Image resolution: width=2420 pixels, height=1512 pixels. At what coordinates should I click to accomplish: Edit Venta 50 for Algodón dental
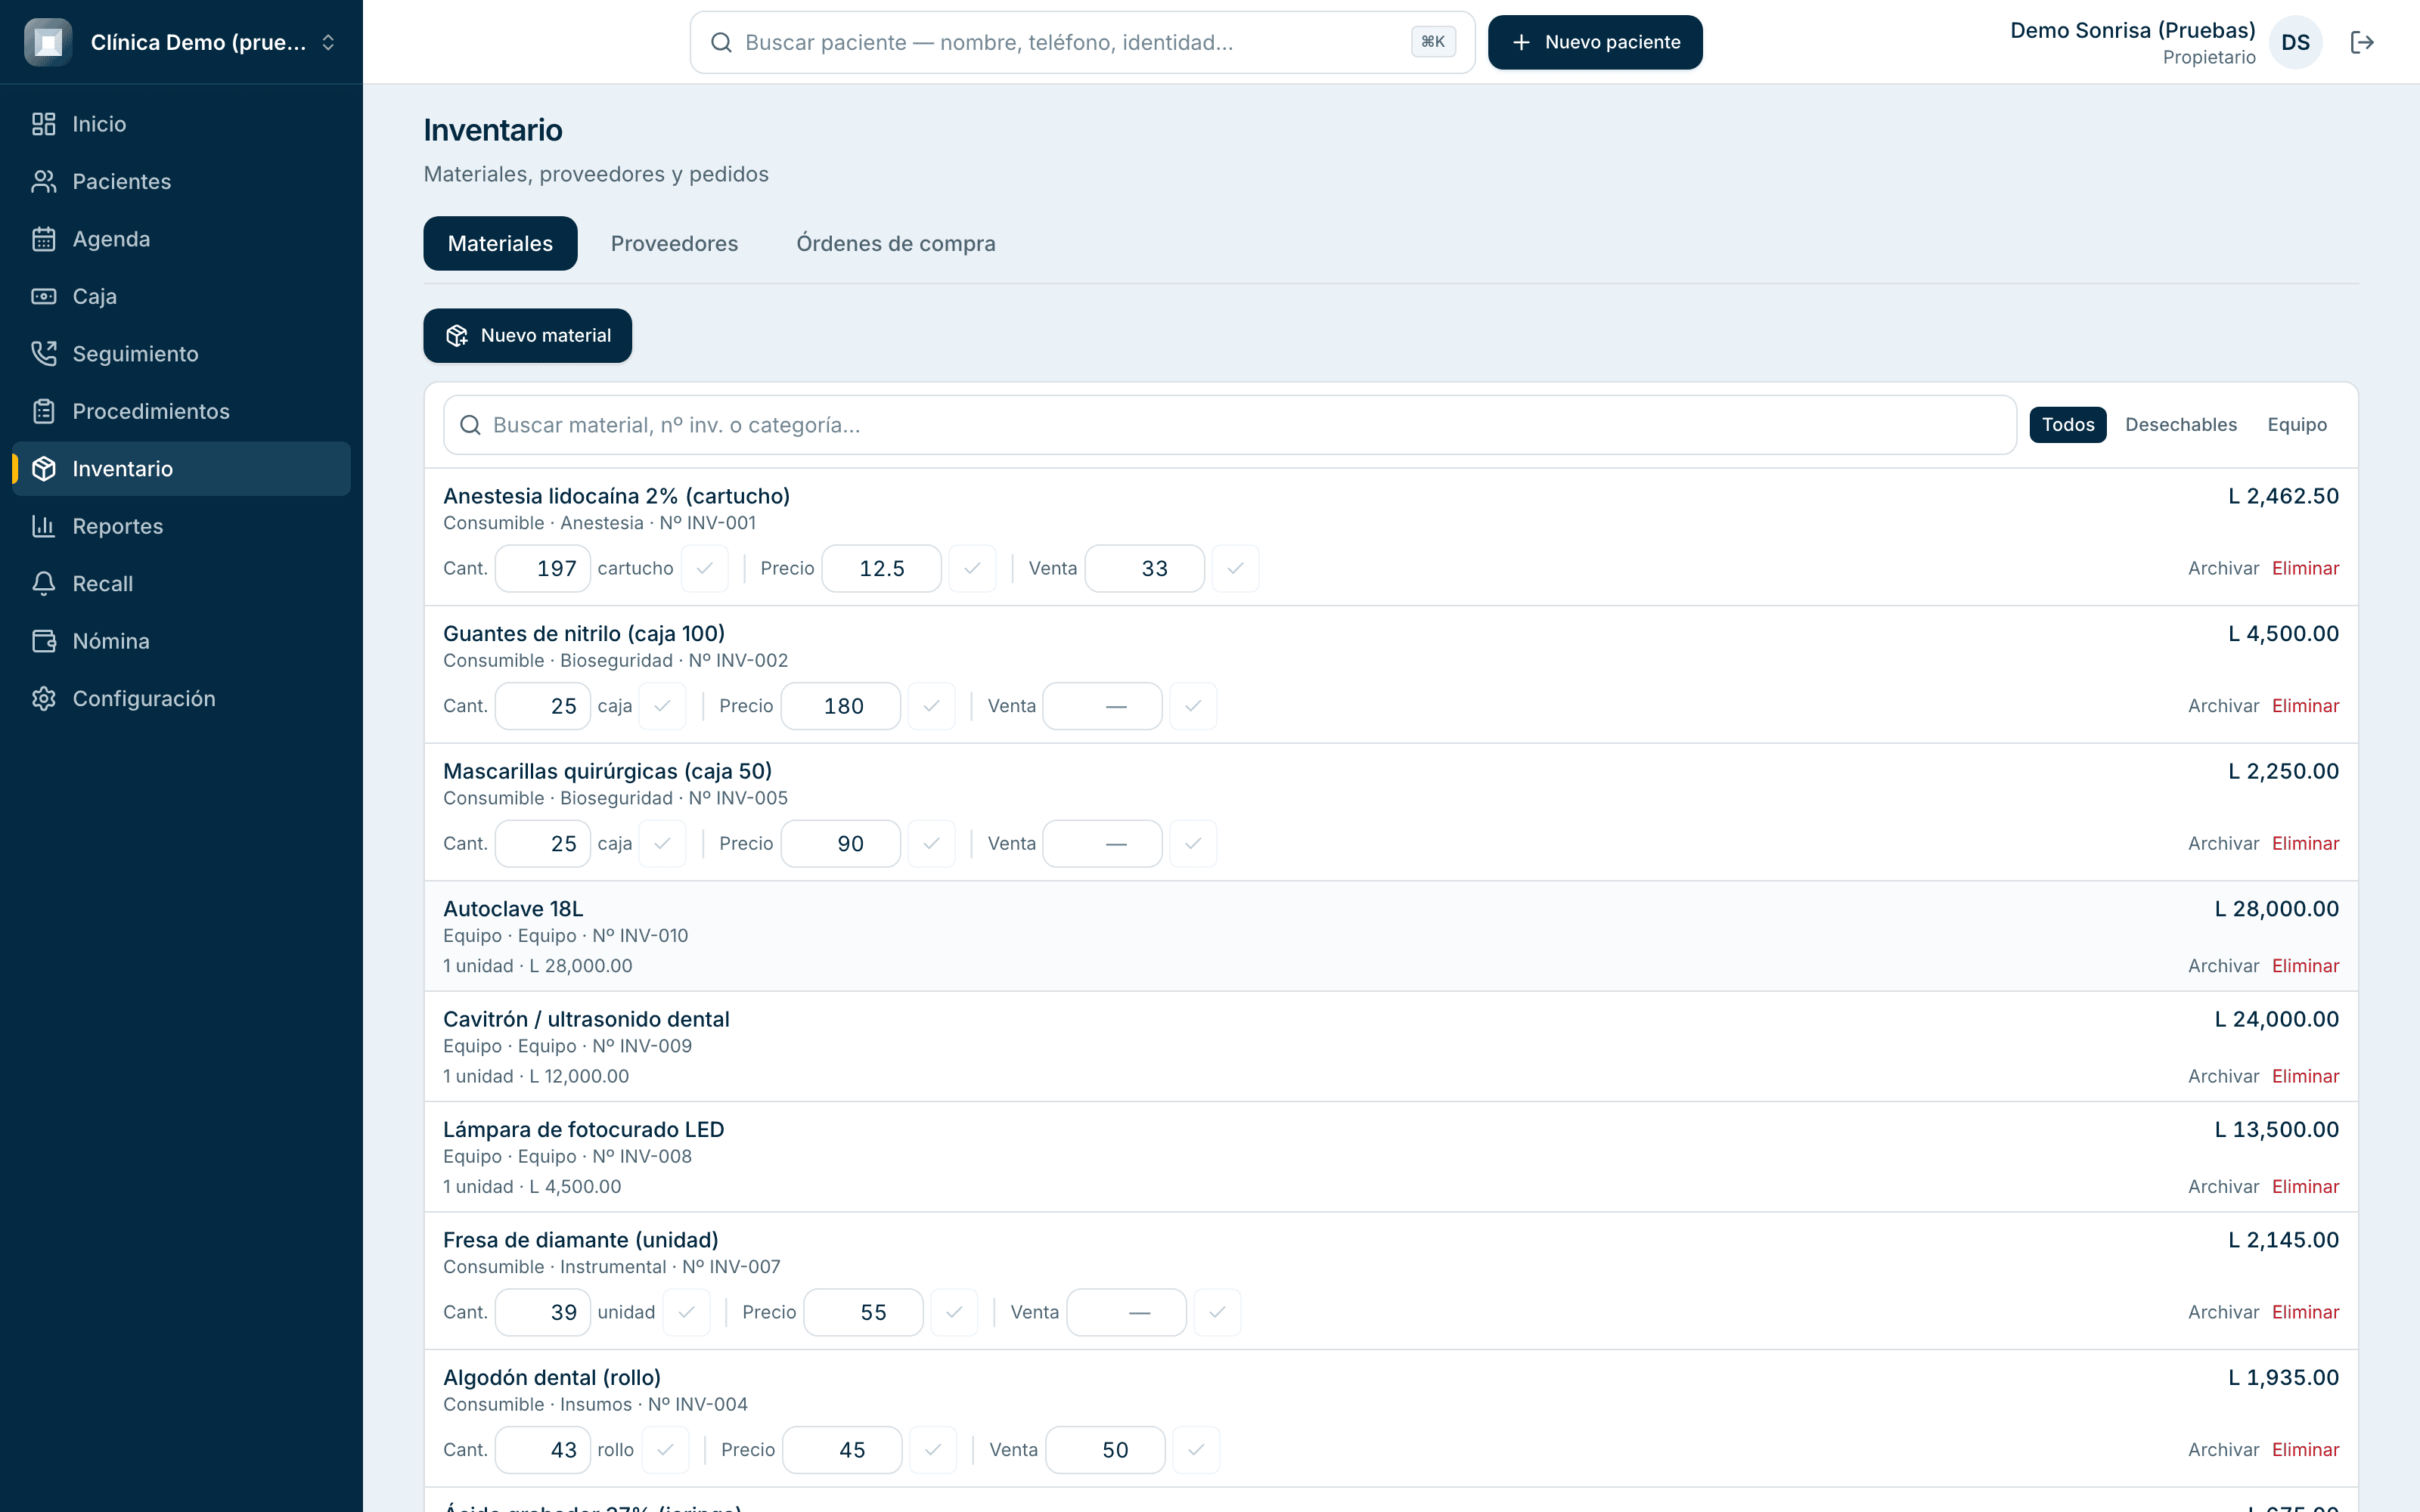coord(1105,1450)
